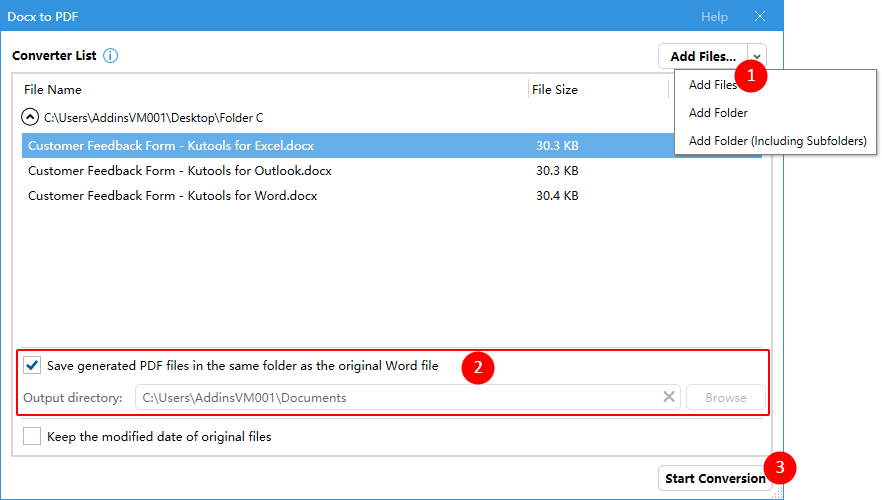Click the Output directory path field
The image size is (882, 500).
point(400,397)
